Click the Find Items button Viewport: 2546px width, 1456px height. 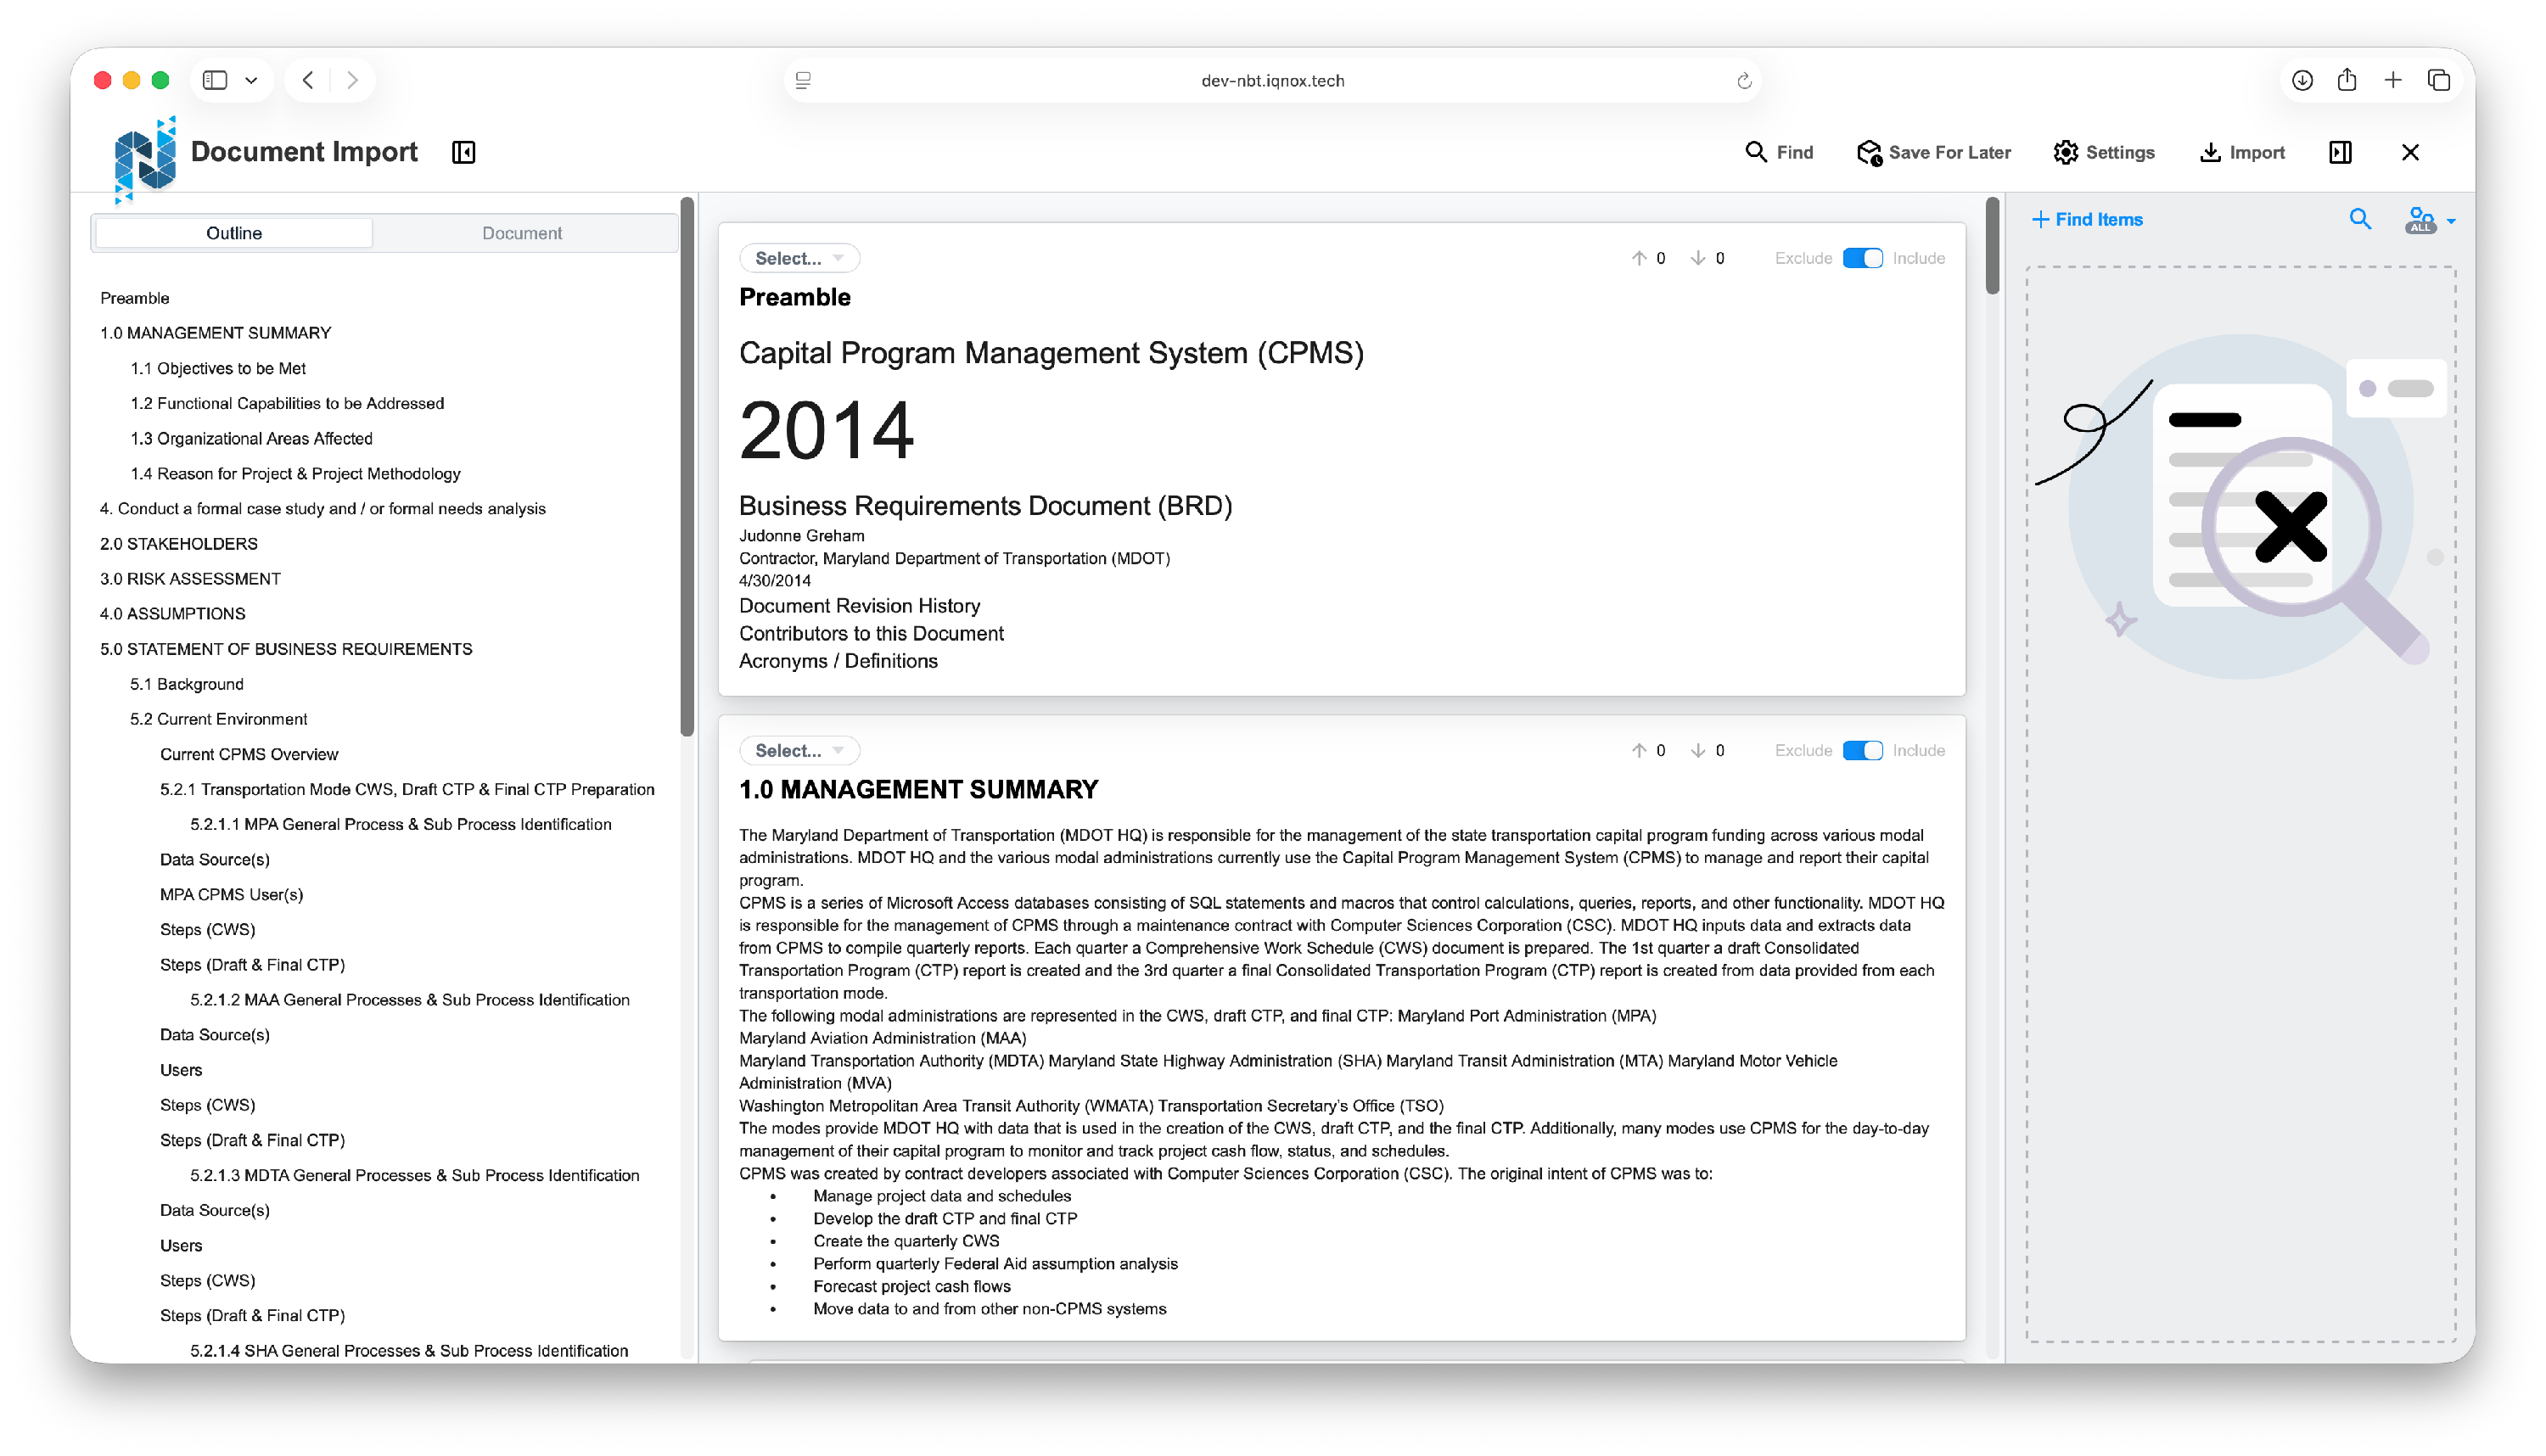coord(2087,219)
